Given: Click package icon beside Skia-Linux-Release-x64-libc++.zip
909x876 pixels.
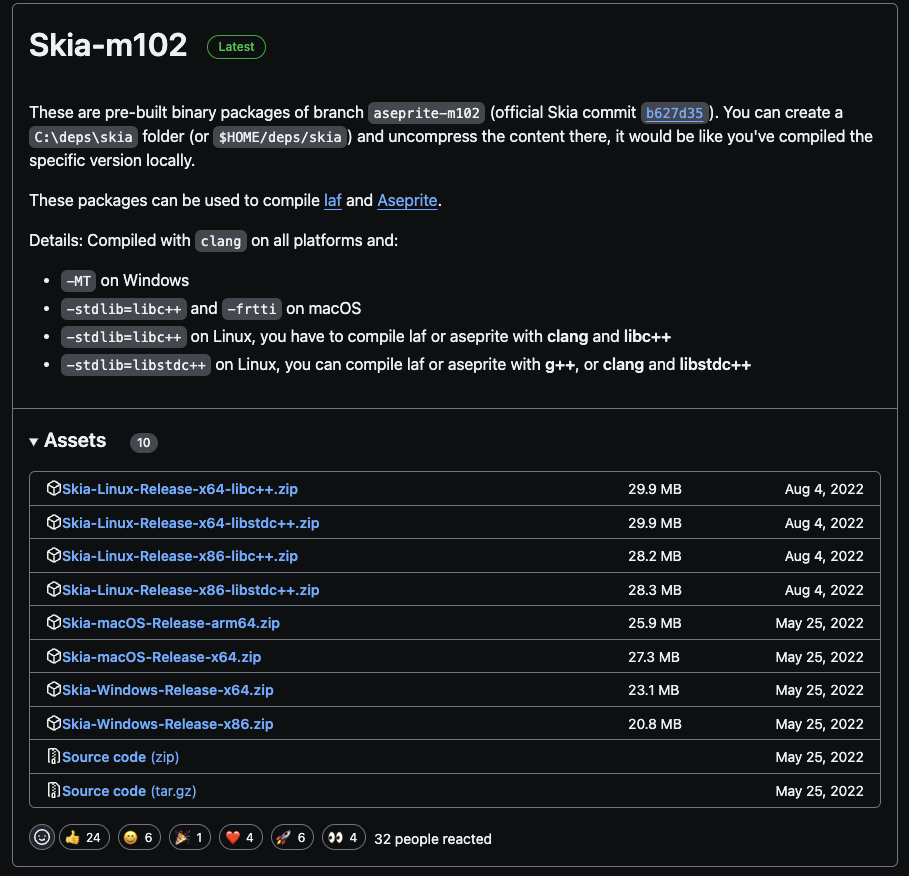Looking at the screenshot, I should (53, 488).
